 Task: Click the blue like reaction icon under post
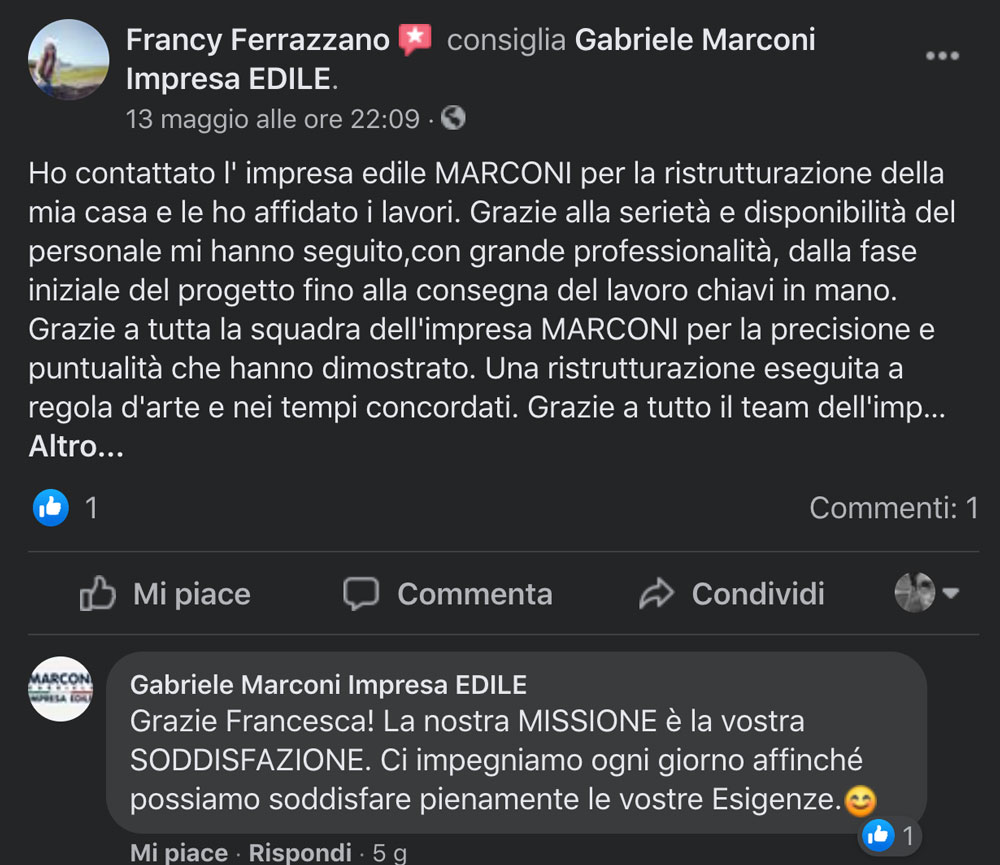coord(49,508)
